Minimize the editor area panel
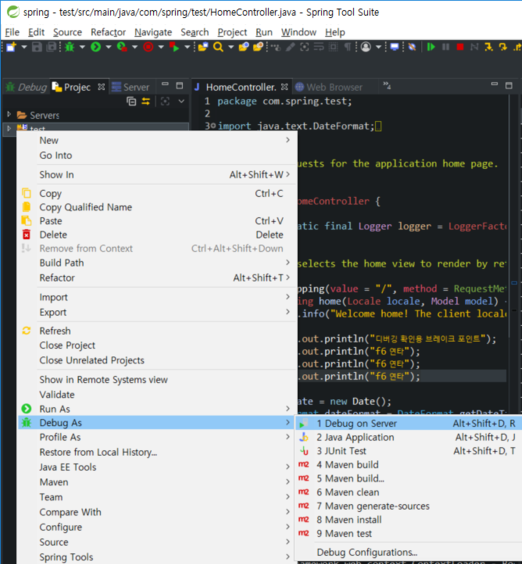The image size is (522, 564). pos(494,84)
